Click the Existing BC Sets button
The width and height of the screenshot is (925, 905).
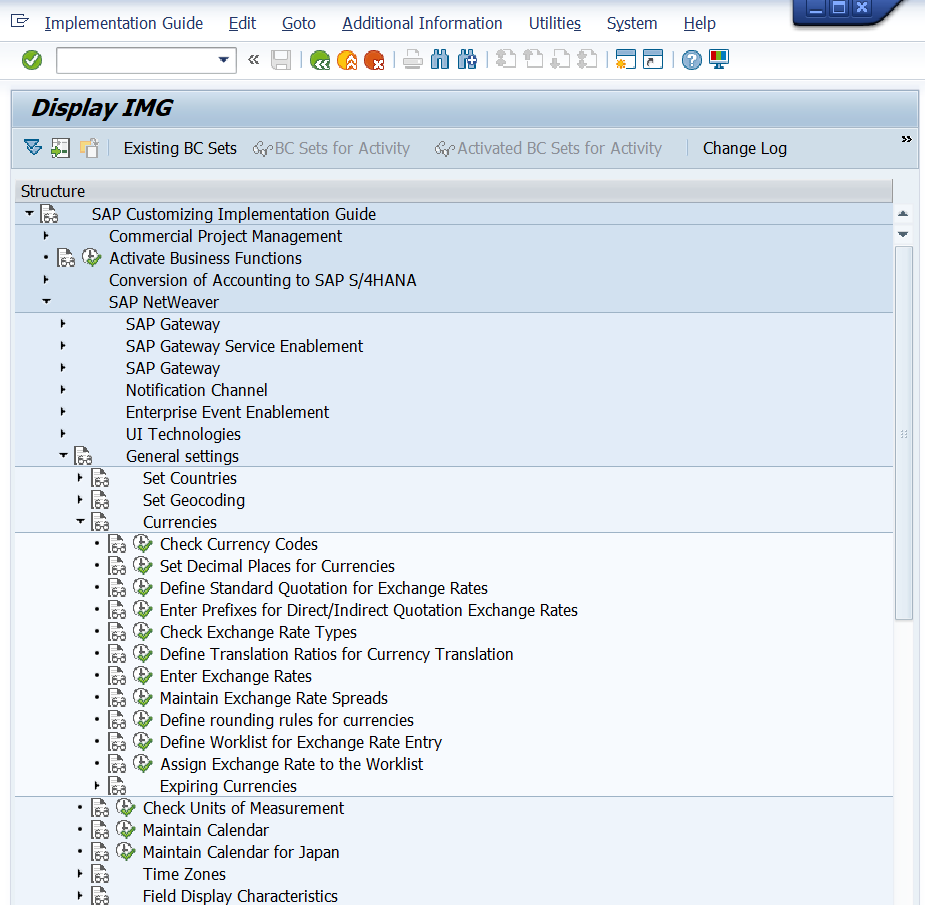pos(180,148)
